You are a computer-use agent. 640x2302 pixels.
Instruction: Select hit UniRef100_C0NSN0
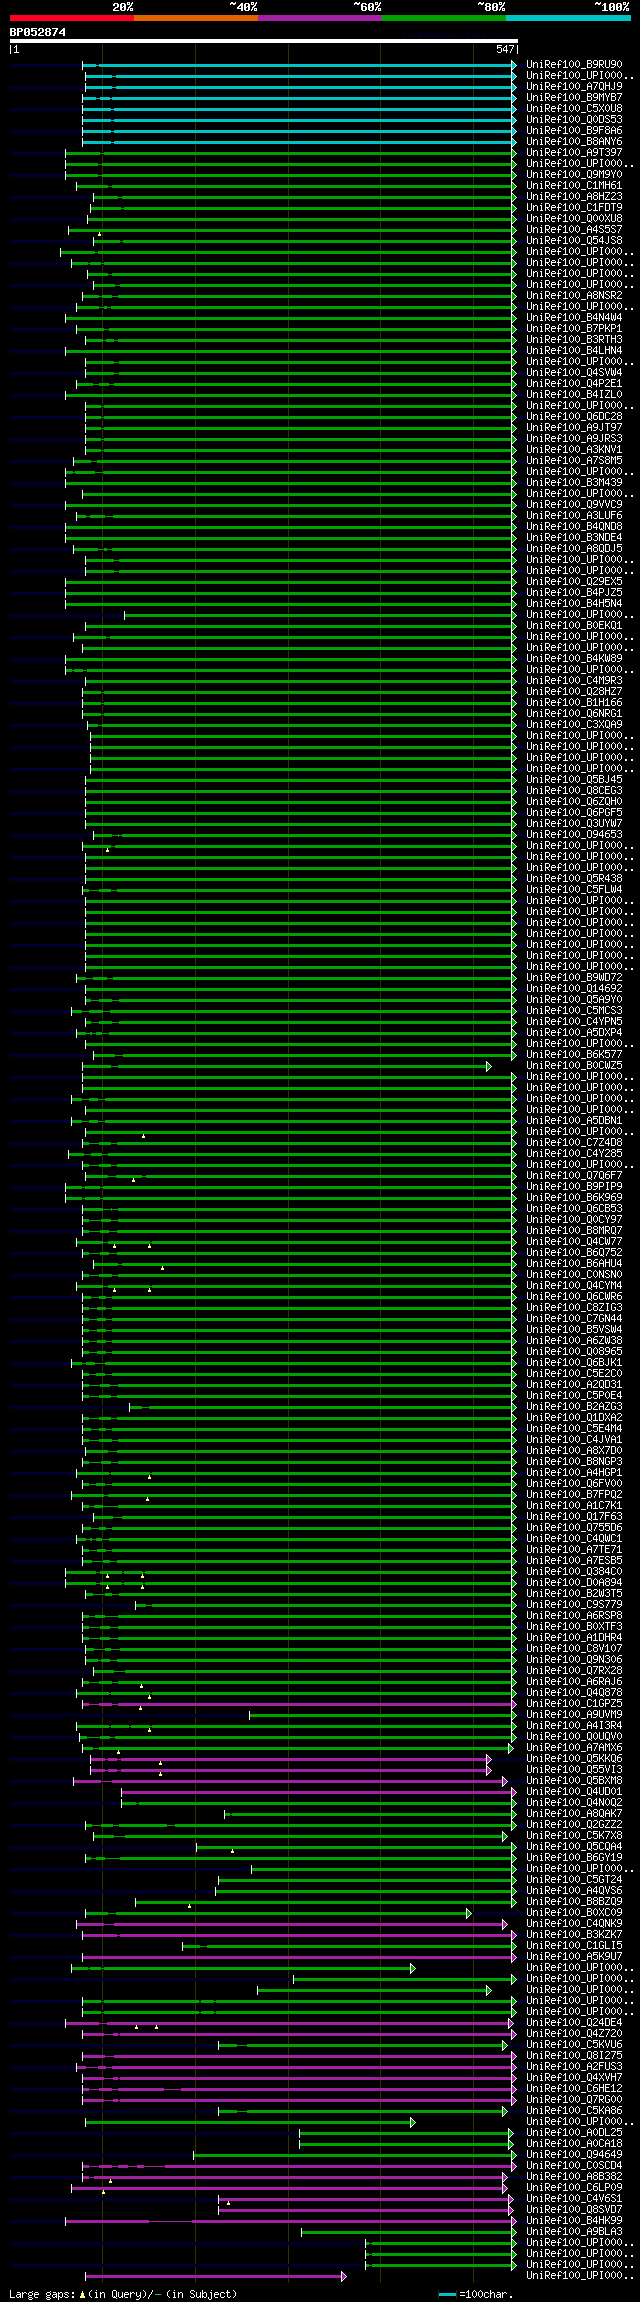[574, 1275]
